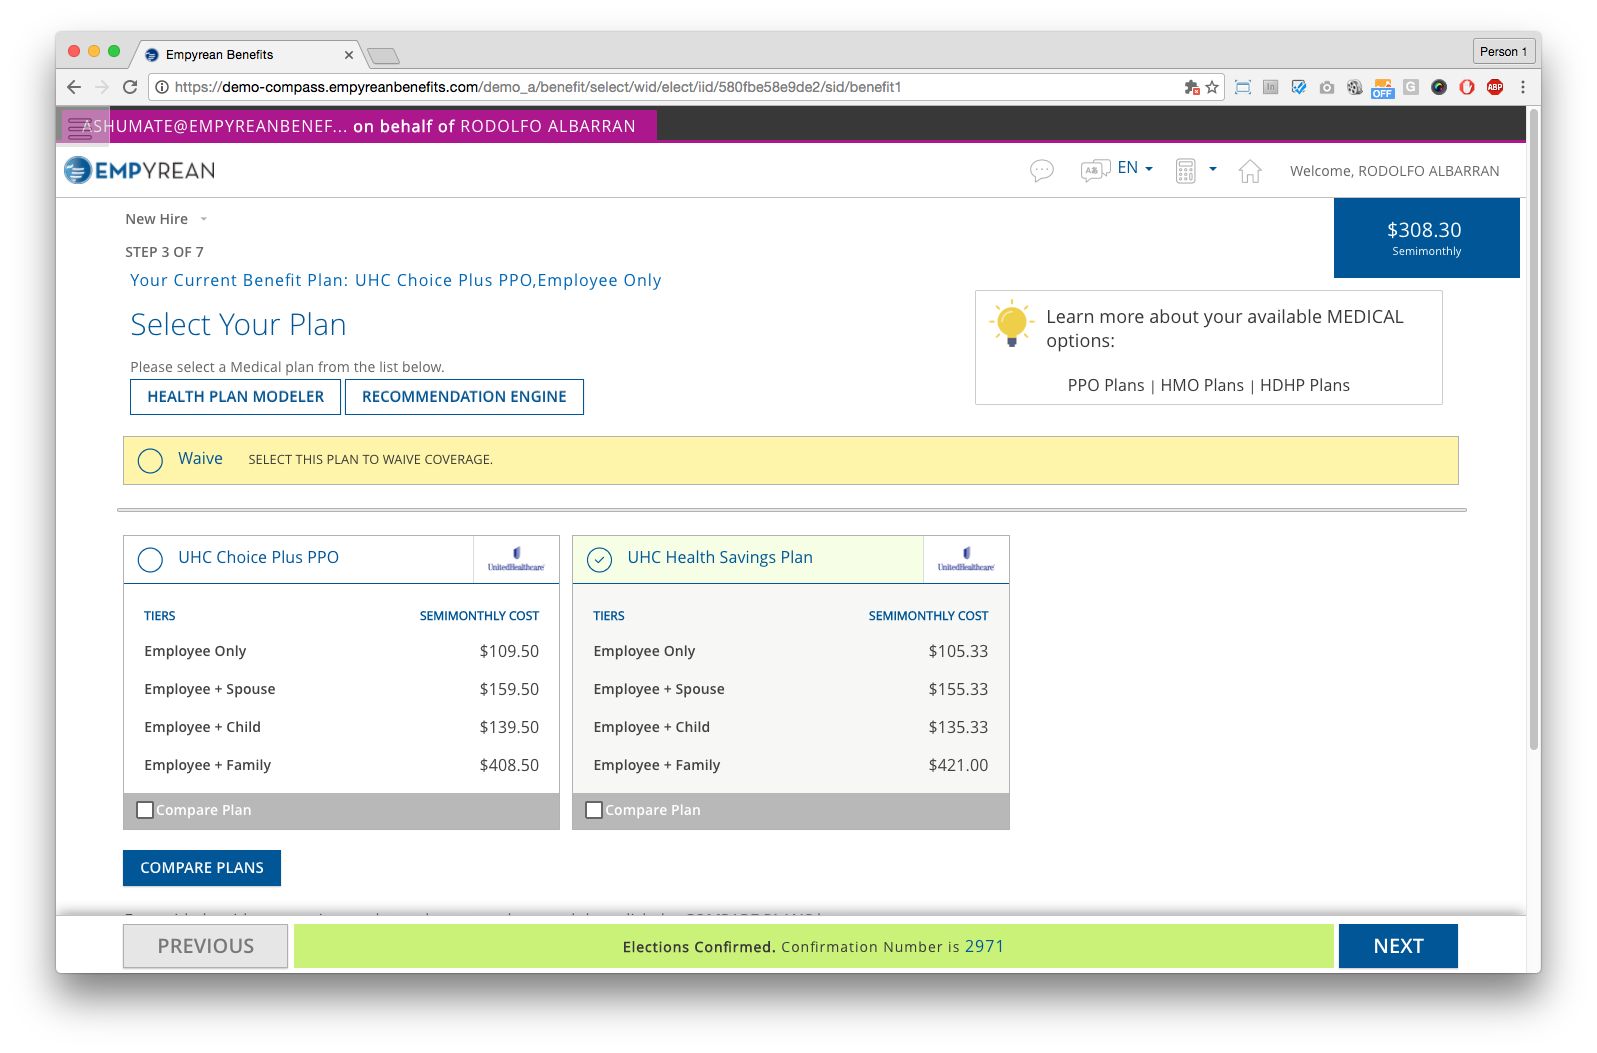Click the $105.33 Employee Only cost
This screenshot has height=1053, width=1597.
pyautogui.click(x=958, y=651)
